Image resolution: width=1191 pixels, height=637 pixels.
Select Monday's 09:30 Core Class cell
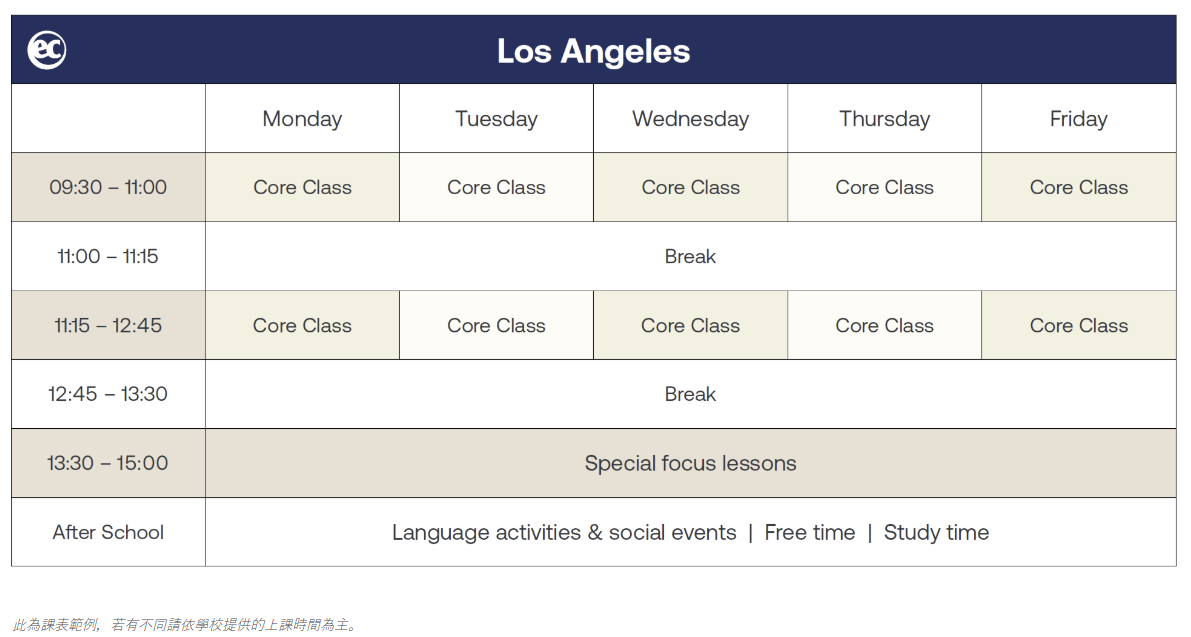pyautogui.click(x=302, y=188)
